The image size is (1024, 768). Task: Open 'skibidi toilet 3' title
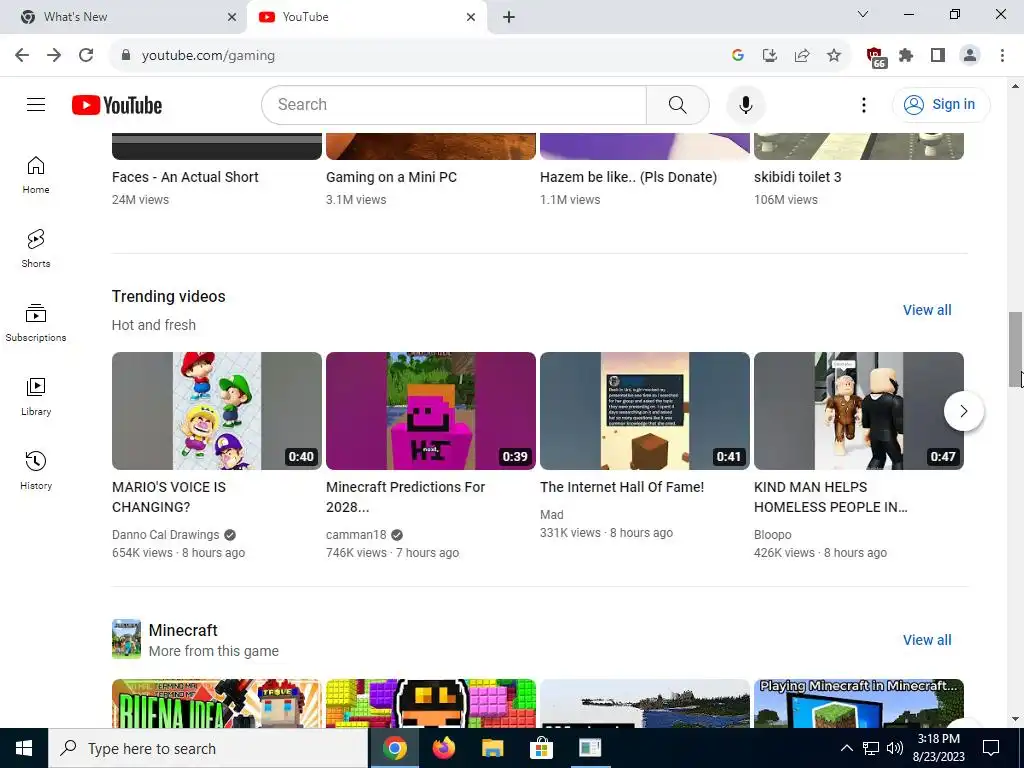(x=797, y=177)
